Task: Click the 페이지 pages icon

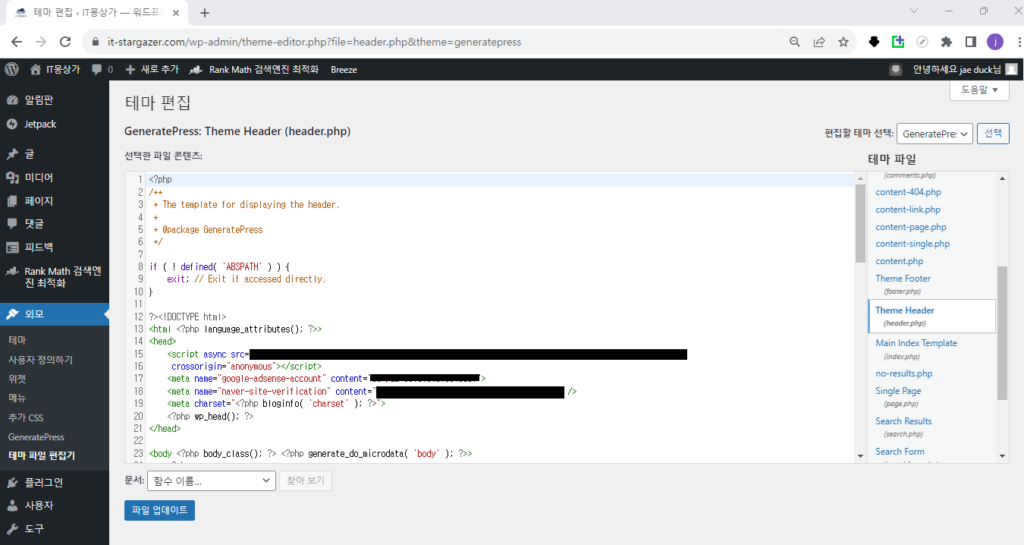Action: pyautogui.click(x=12, y=201)
